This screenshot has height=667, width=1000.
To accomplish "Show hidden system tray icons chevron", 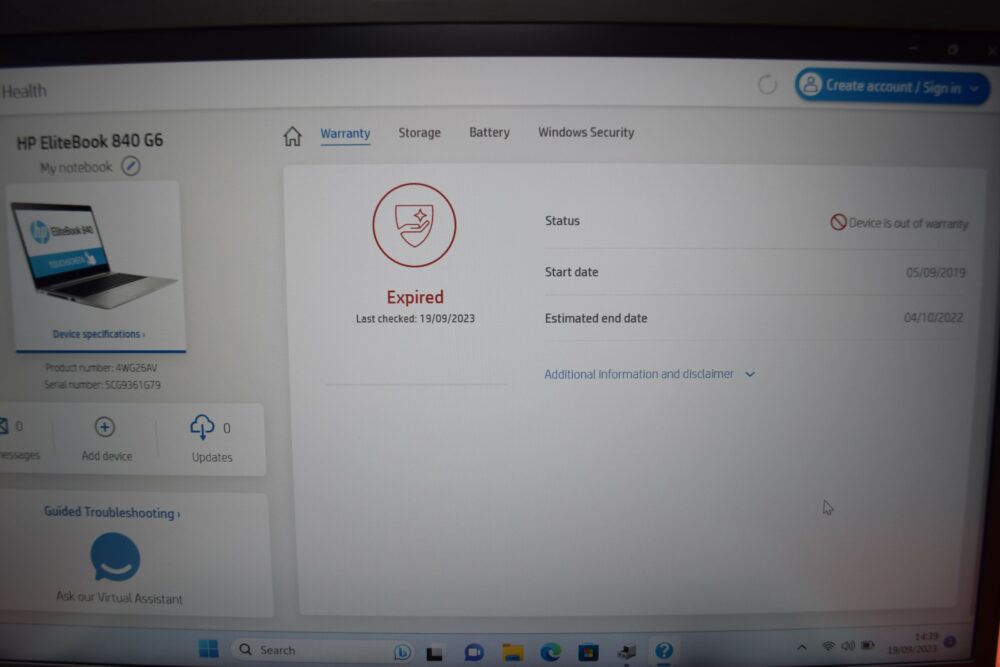I will (x=802, y=647).
